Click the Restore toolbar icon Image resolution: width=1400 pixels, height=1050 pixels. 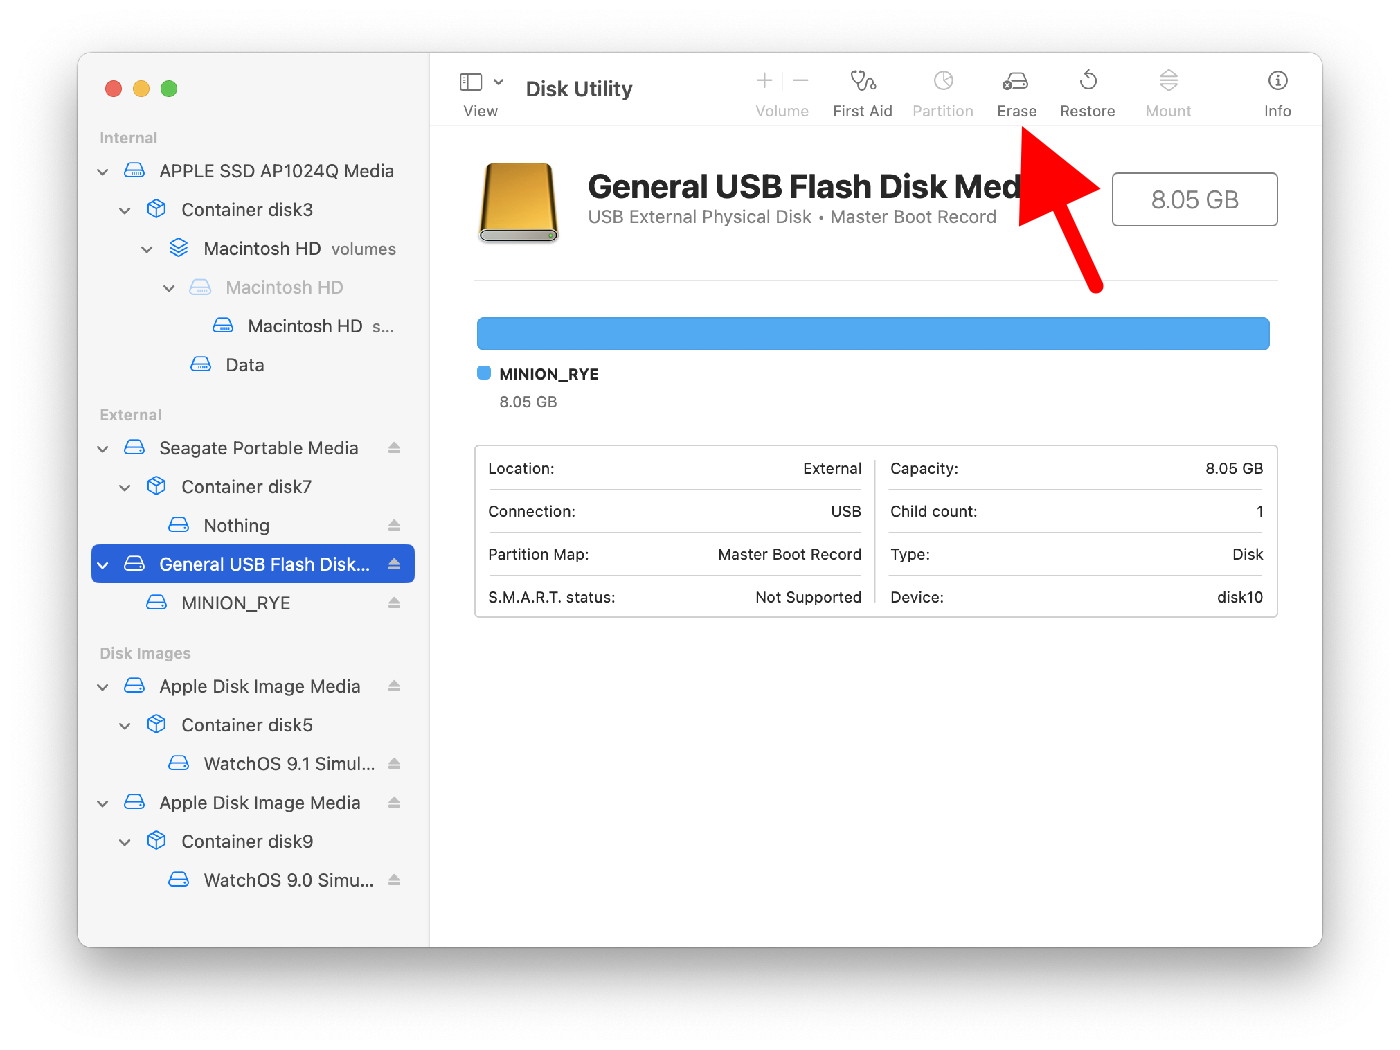tap(1088, 80)
